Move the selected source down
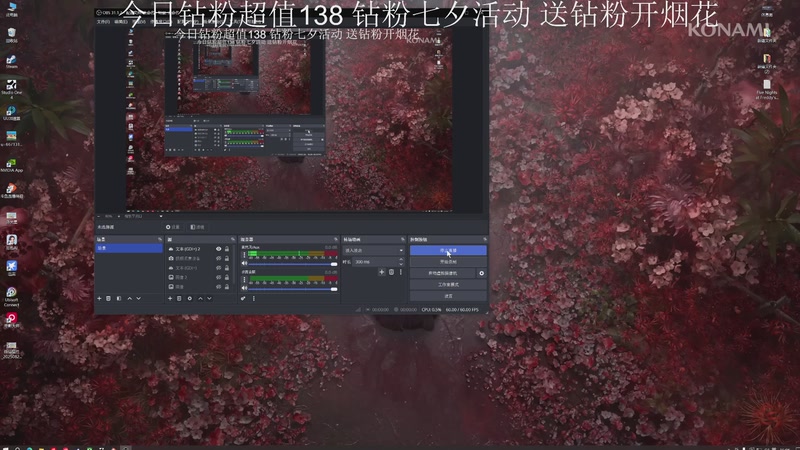Image resolution: width=800 pixels, height=450 pixels. 209,298
